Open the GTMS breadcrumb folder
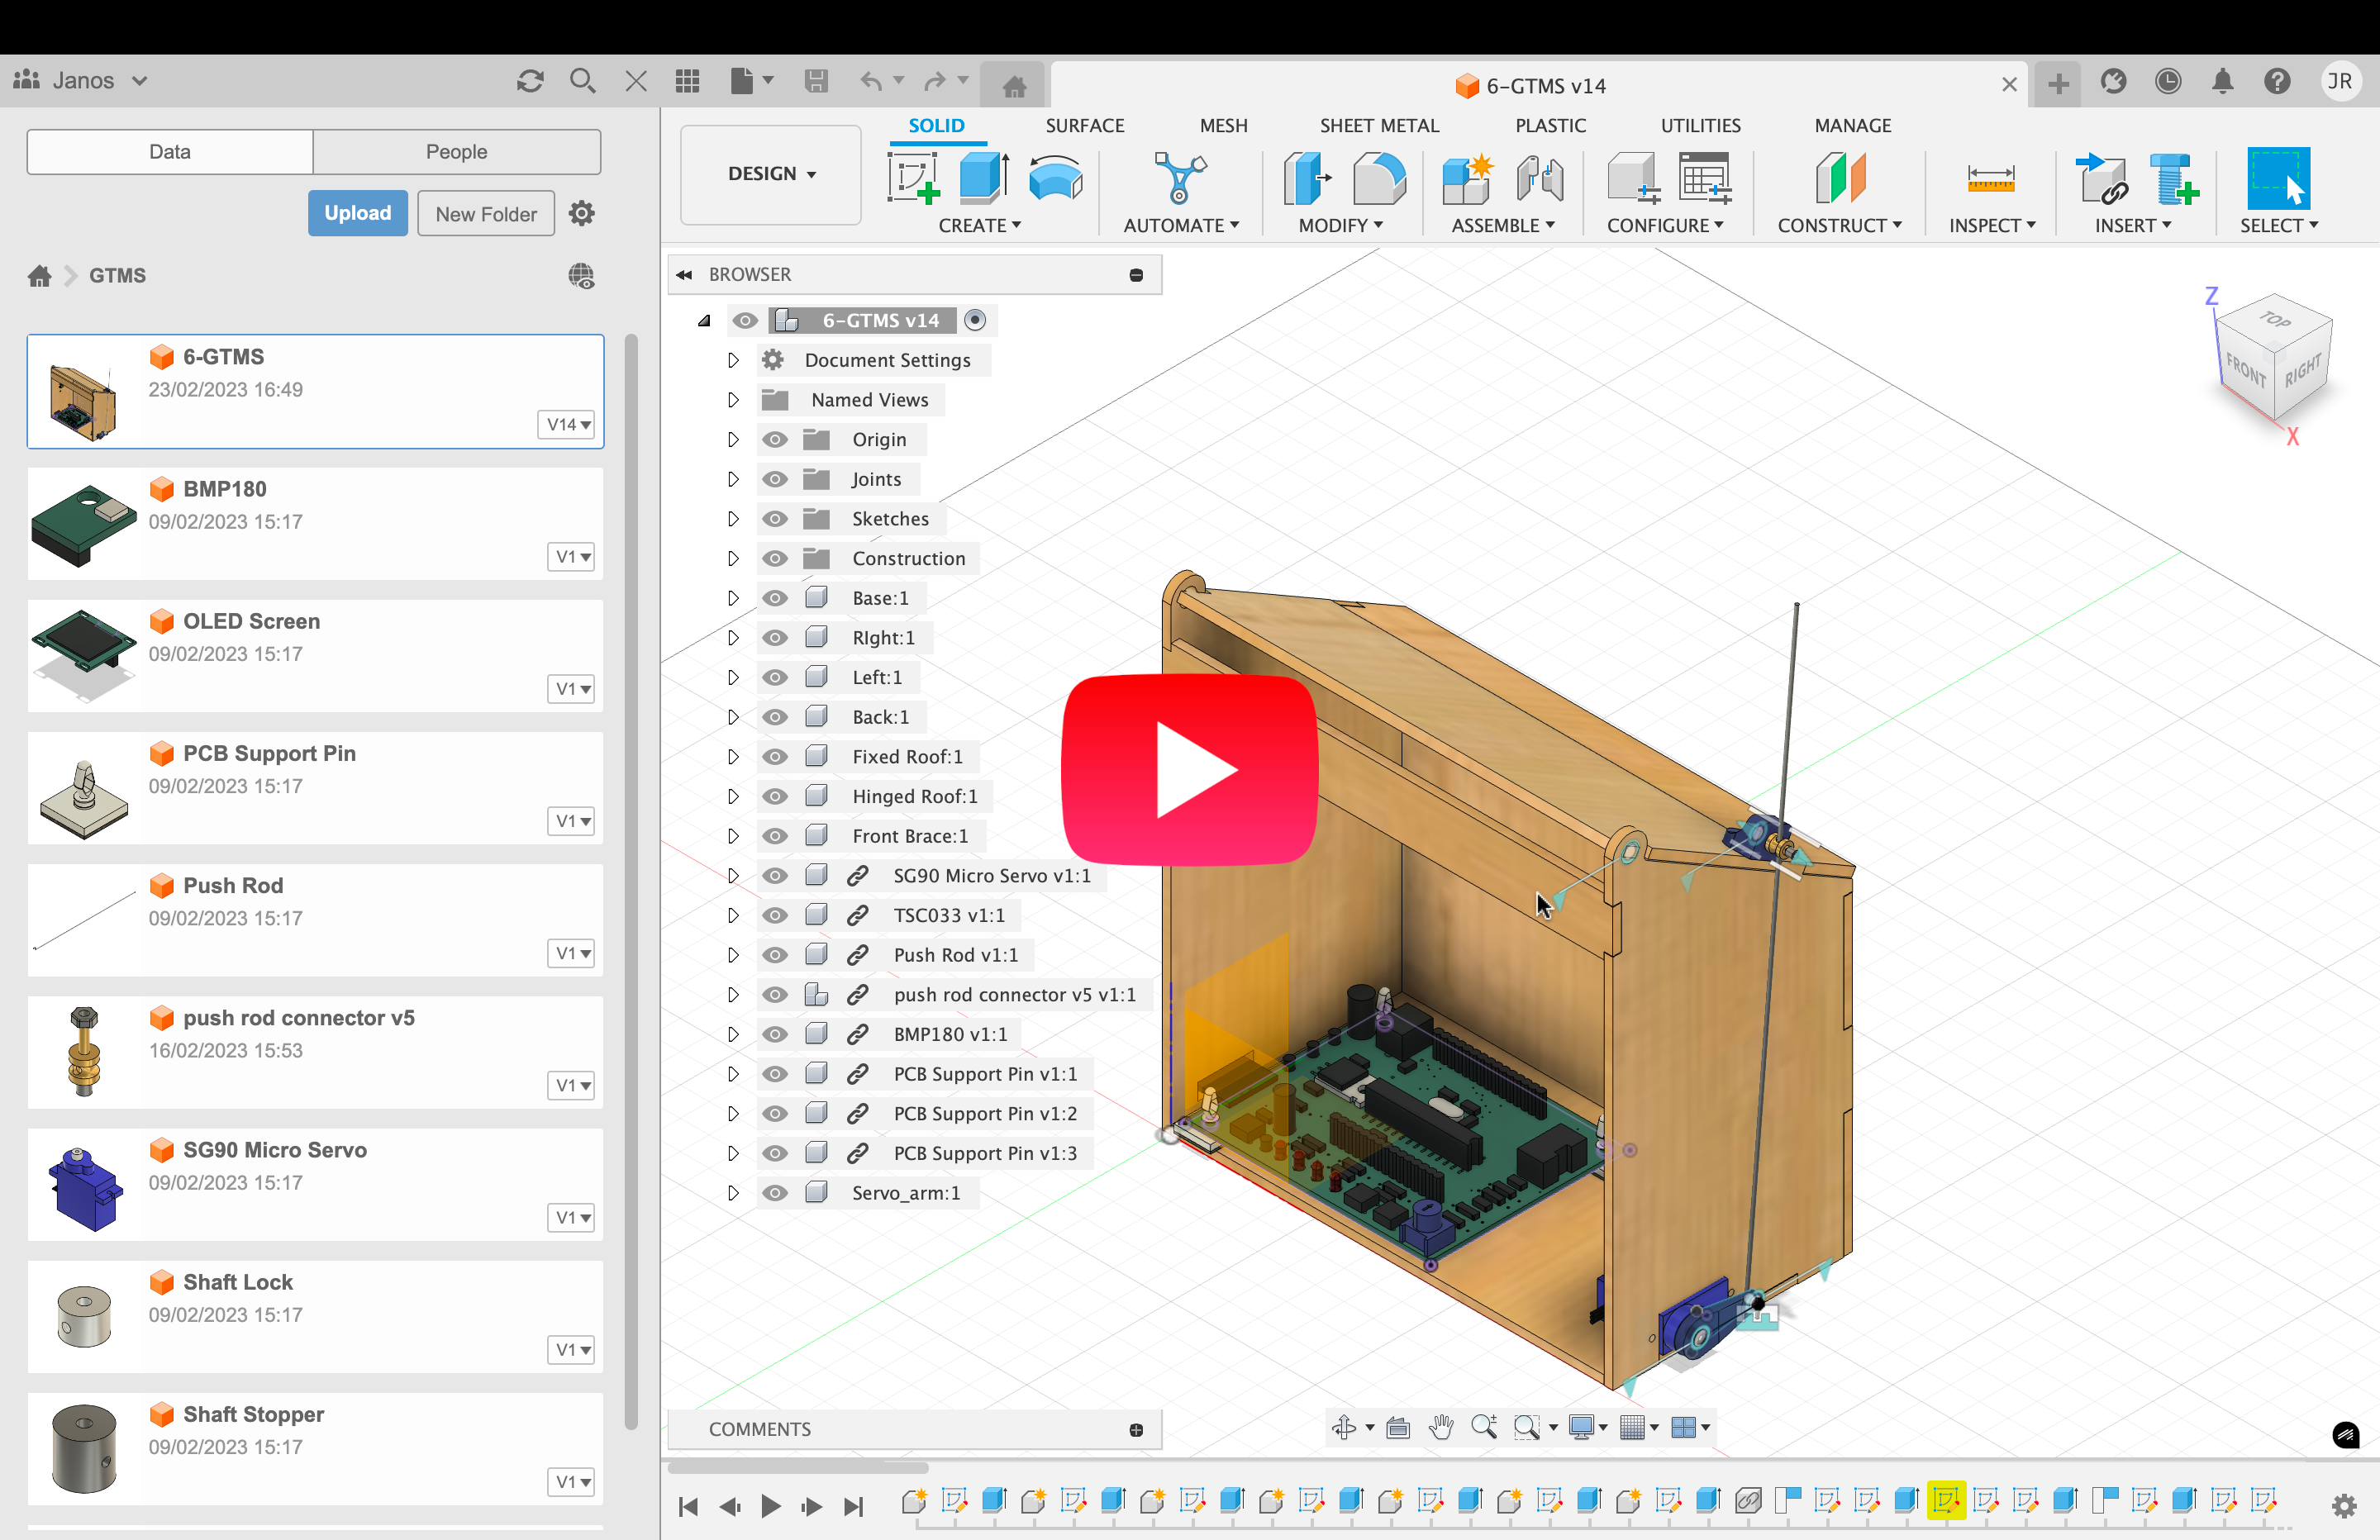The width and height of the screenshot is (2380, 1540). pyautogui.click(x=117, y=275)
